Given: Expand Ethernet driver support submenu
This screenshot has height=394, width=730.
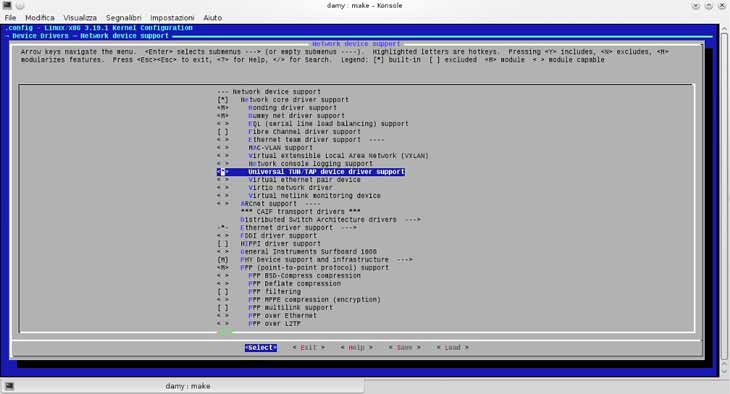Looking at the screenshot, I should pos(298,228).
